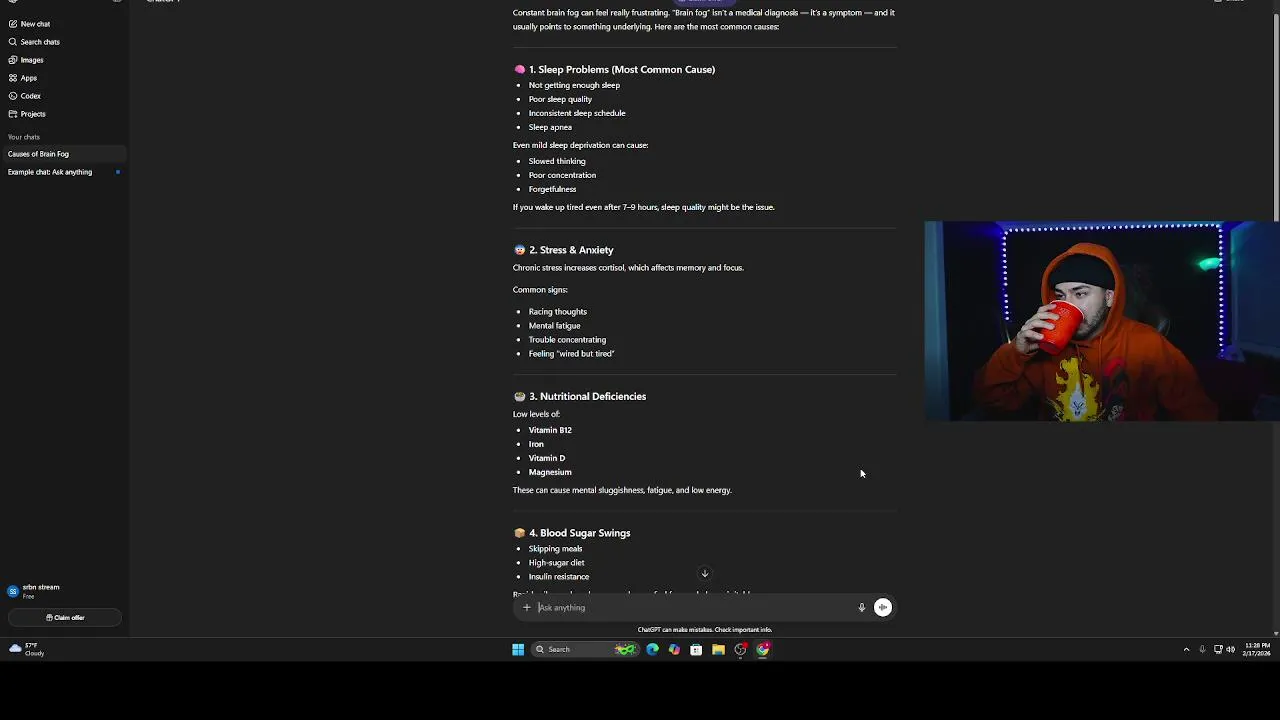This screenshot has width=1280, height=720.
Task: Click the 'Iron' bullet
Action: [536, 444]
